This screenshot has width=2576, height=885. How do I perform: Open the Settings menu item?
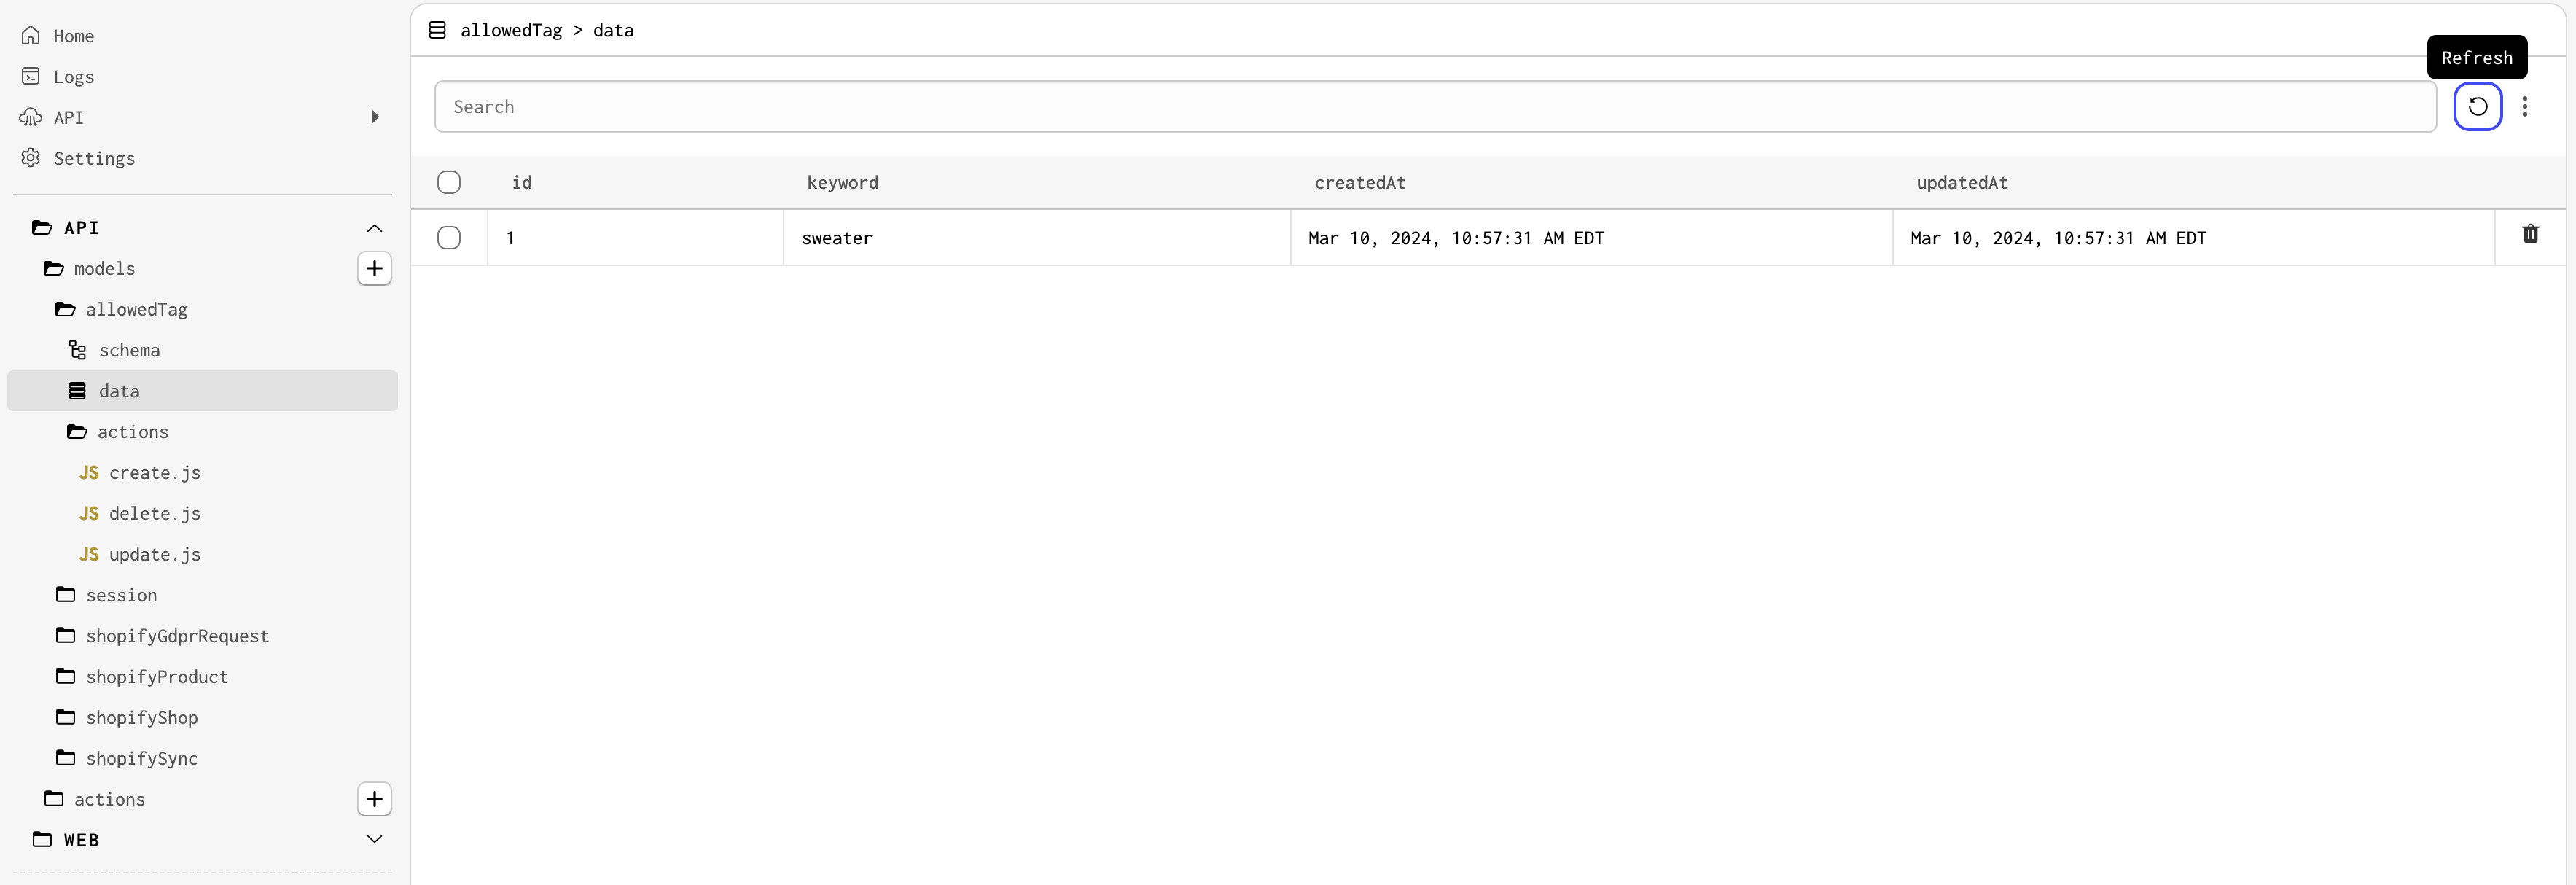[94, 158]
